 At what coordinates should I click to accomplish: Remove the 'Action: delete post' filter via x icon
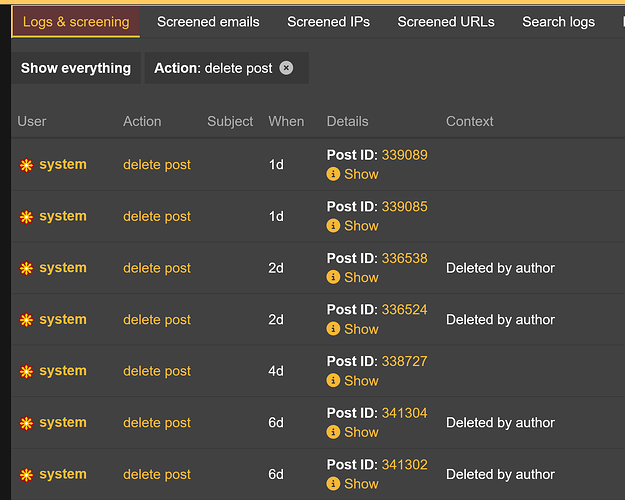tap(286, 68)
